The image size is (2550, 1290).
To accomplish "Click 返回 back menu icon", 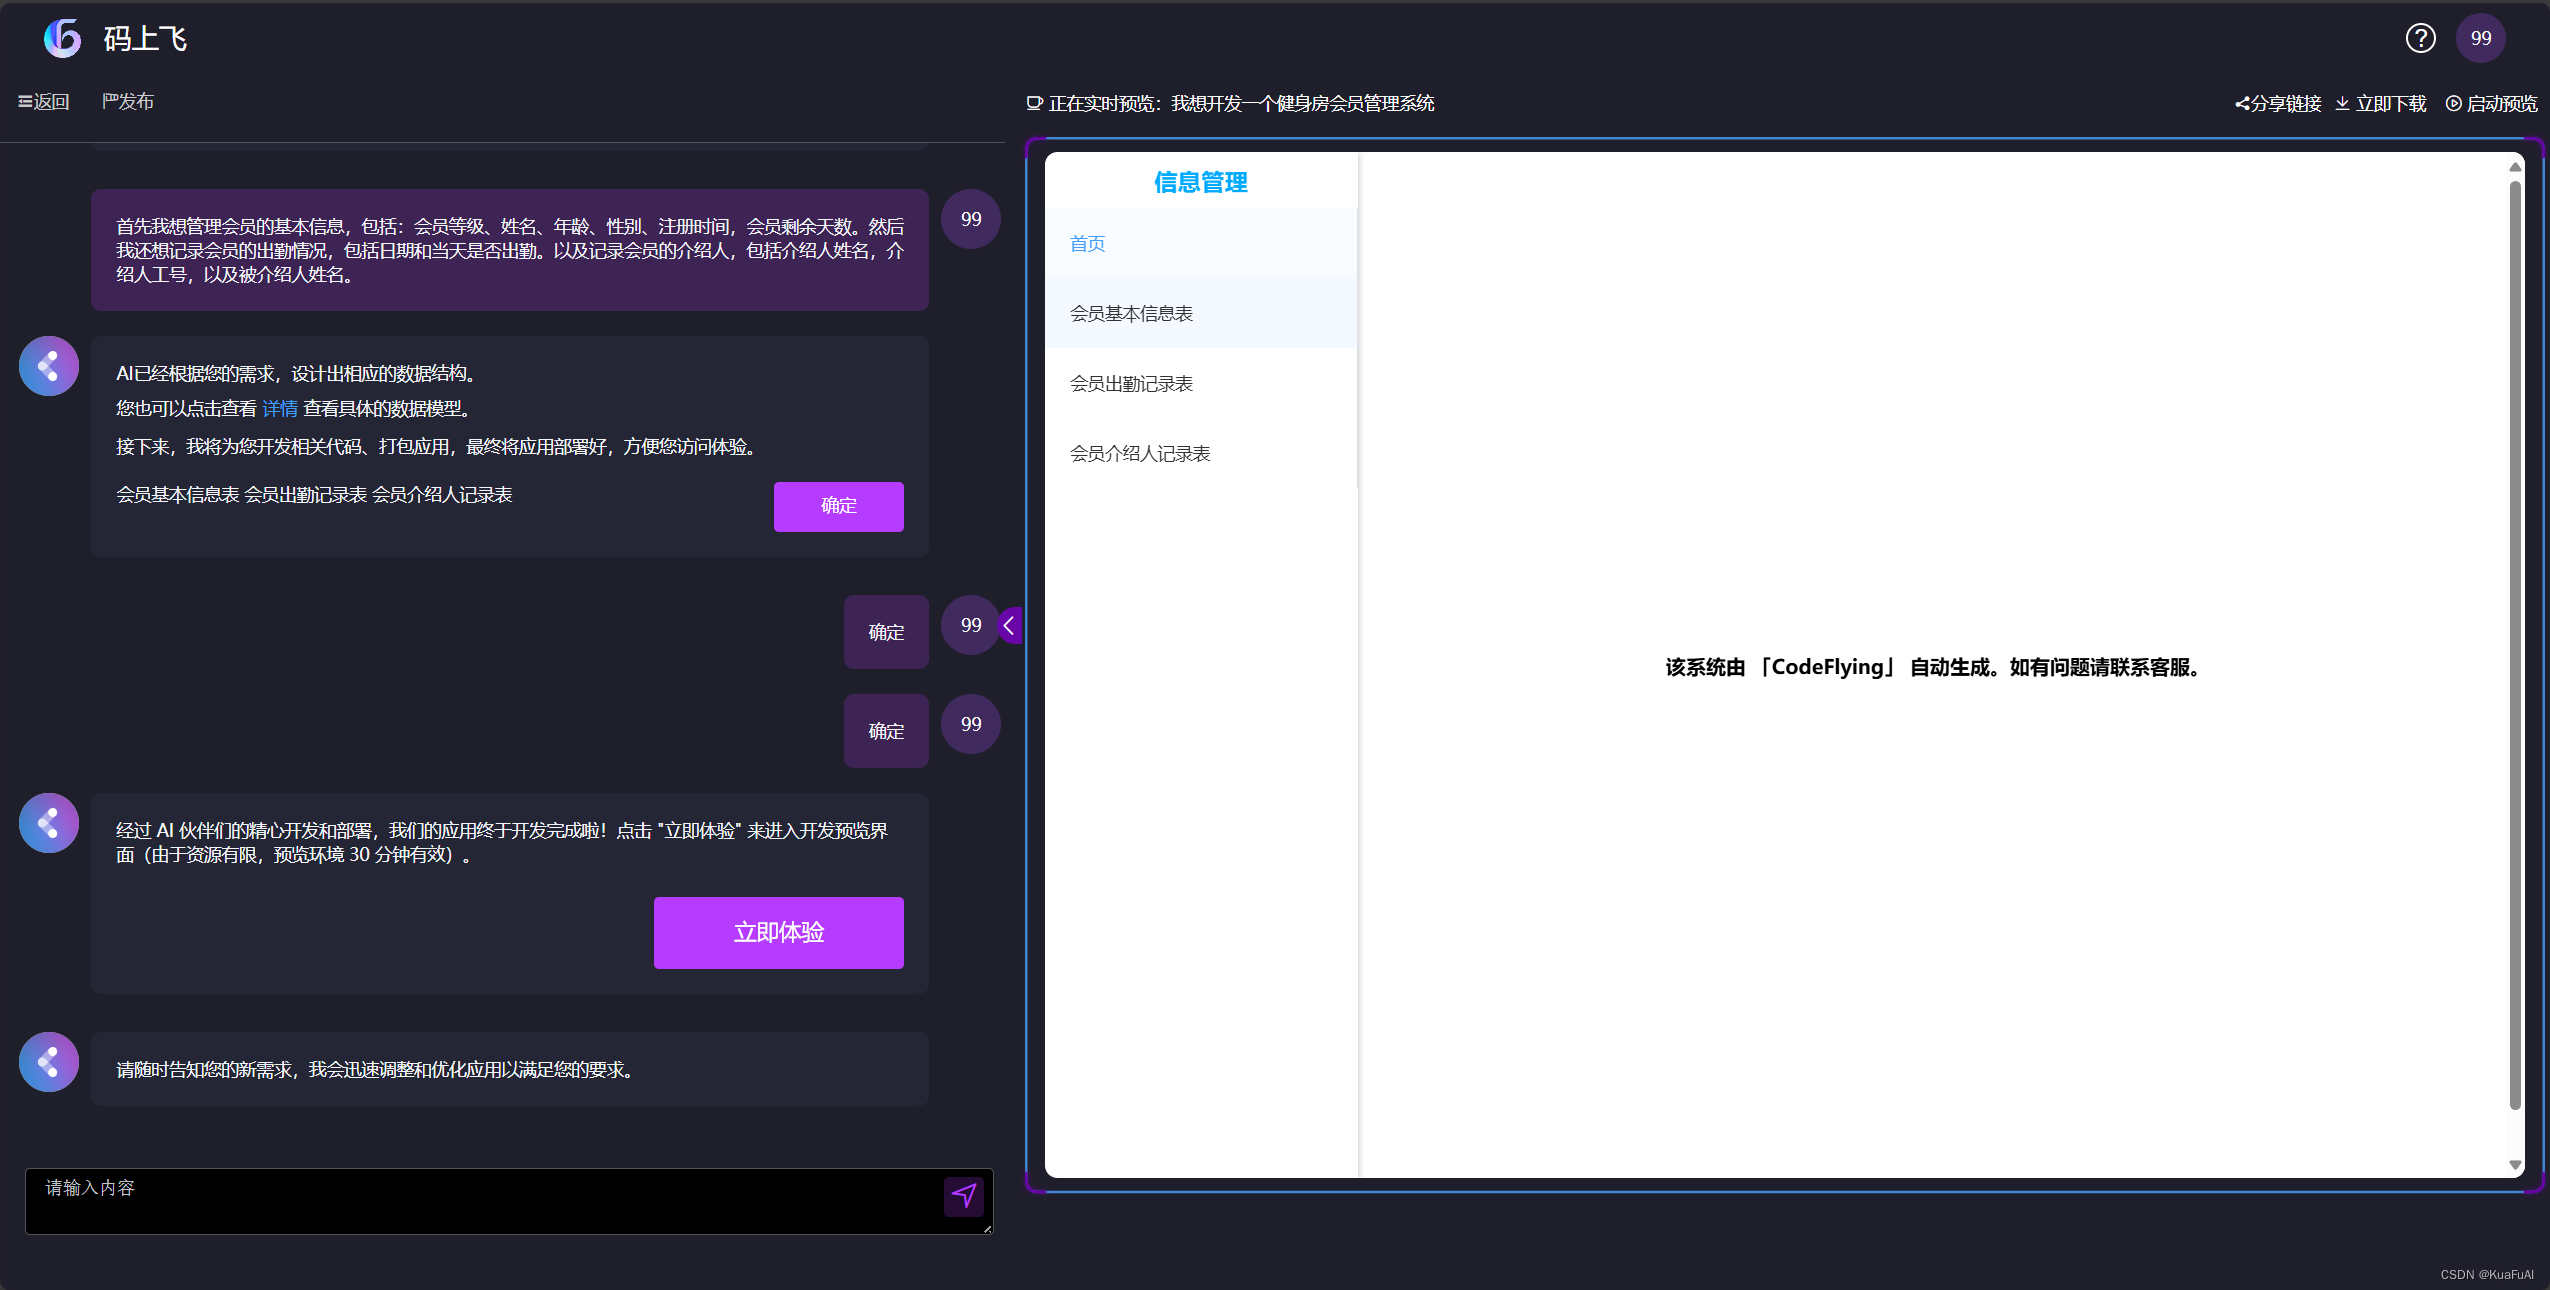I will 26,102.
